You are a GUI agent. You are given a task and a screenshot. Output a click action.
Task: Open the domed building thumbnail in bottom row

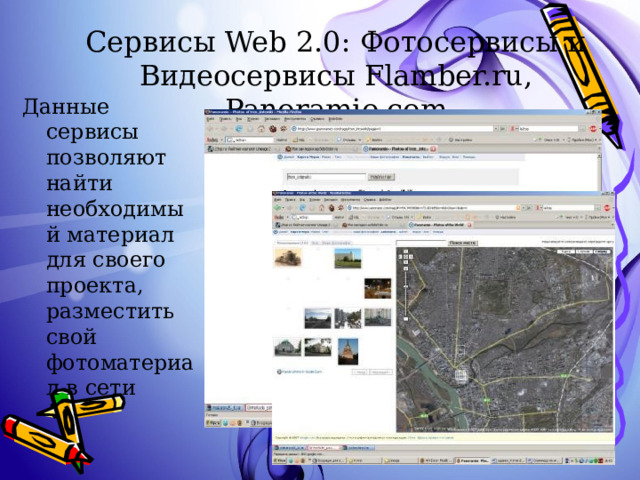[288, 347]
